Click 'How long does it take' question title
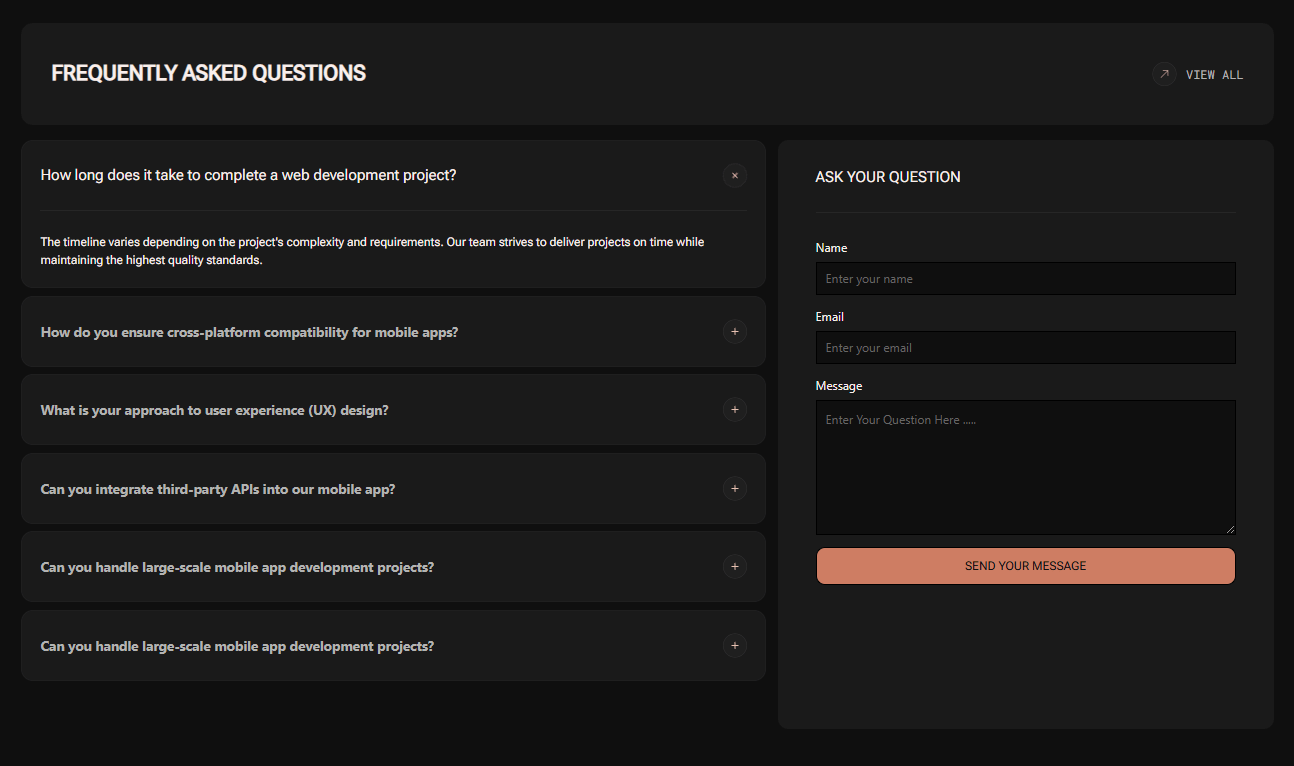The image size is (1294, 766). 248,175
